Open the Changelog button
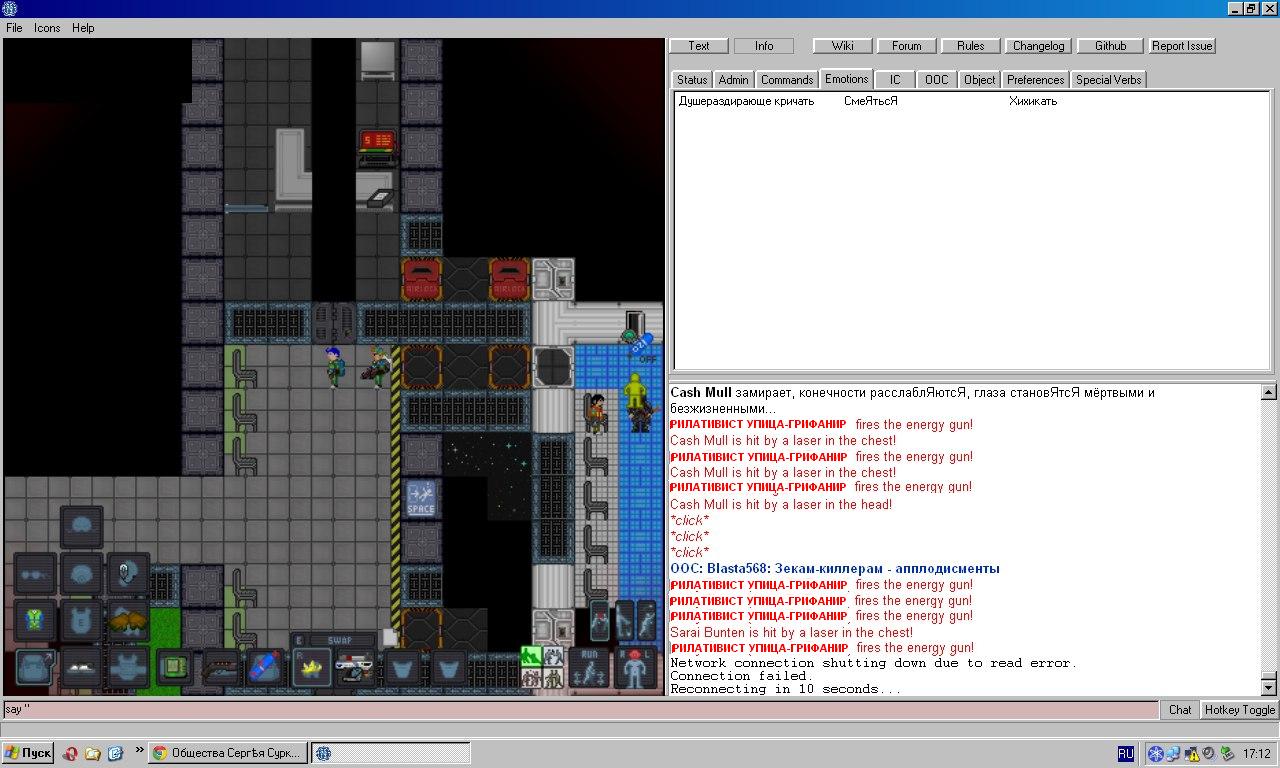Viewport: 1280px width, 768px height. (1039, 46)
